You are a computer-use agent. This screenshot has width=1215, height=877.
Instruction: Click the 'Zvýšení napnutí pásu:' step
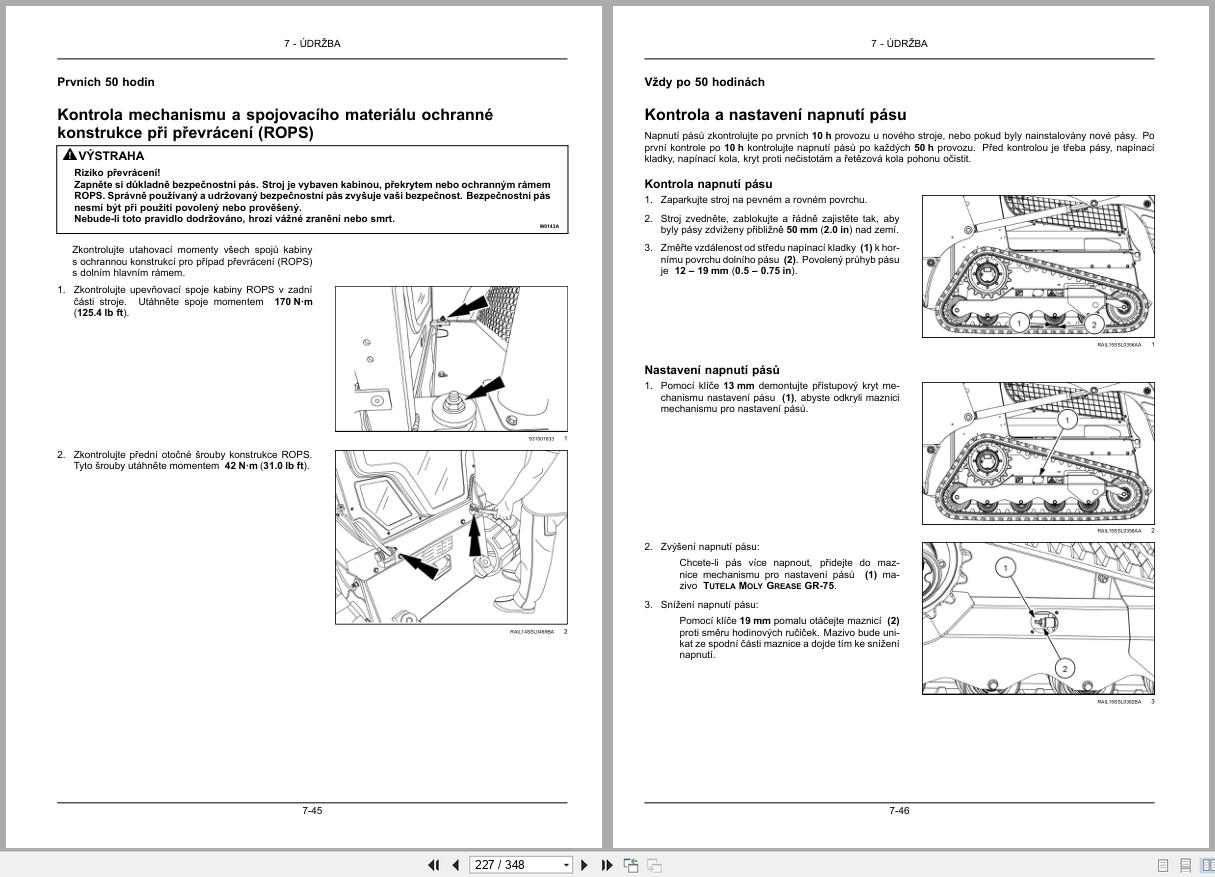(709, 547)
